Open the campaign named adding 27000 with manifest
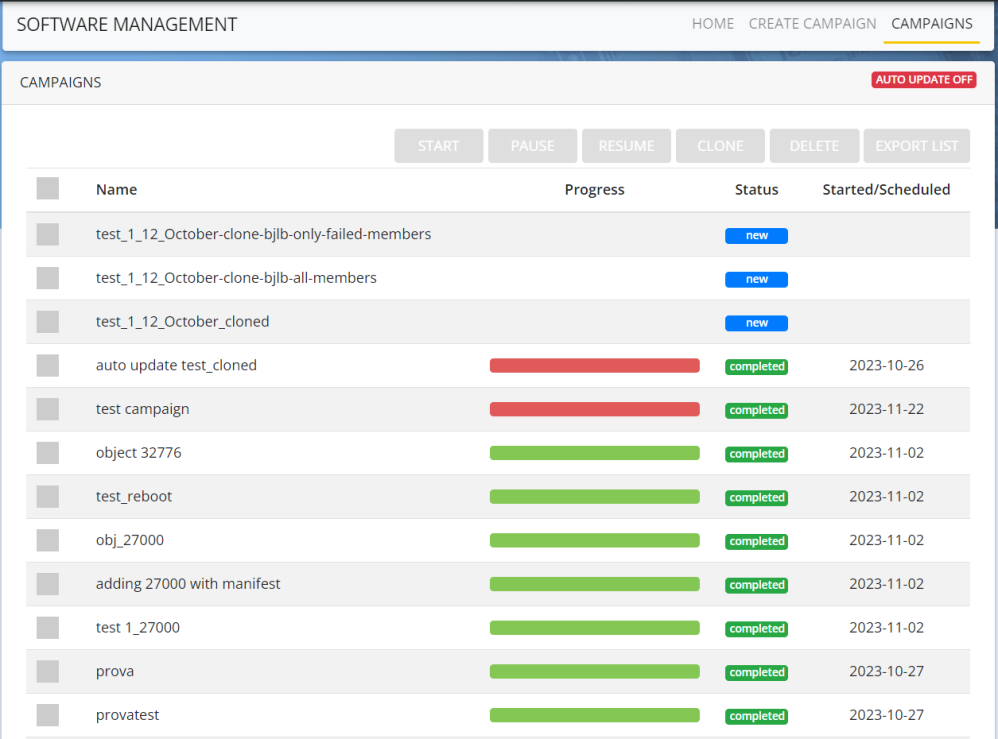This screenshot has height=739, width=998. point(188,584)
